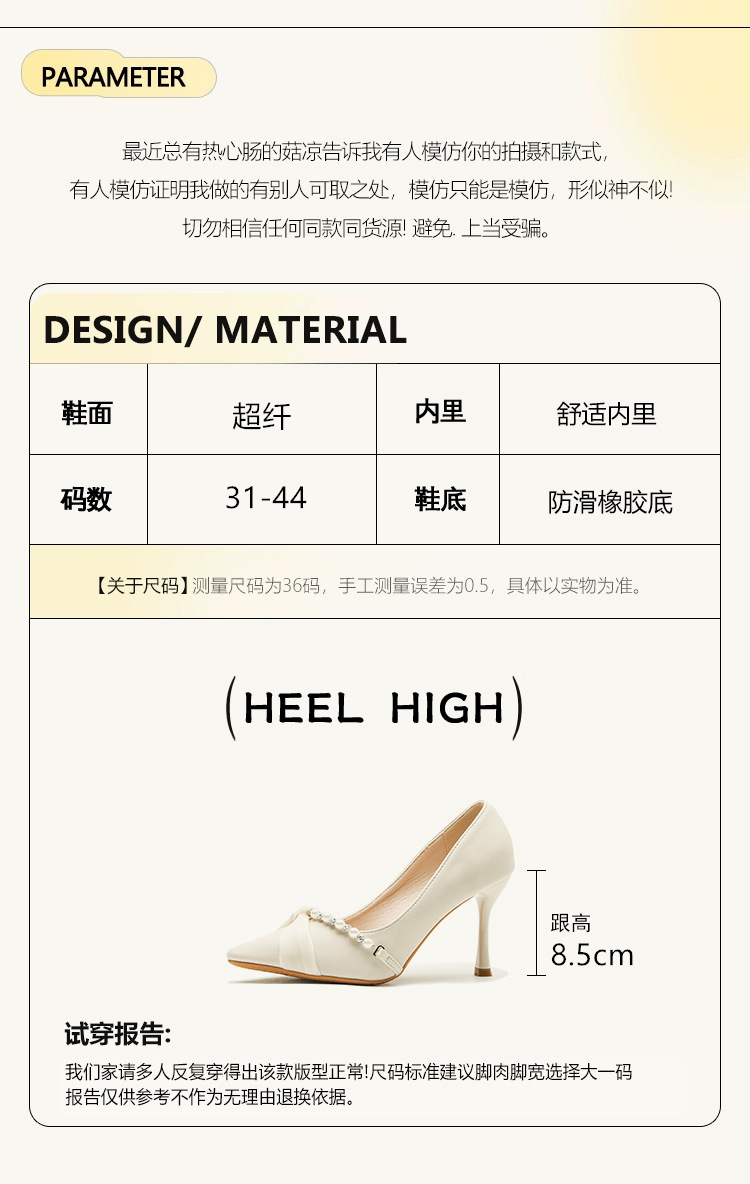This screenshot has height=1184, width=750.
Task: Click the 舒适内里 value cell
Action: [610, 409]
